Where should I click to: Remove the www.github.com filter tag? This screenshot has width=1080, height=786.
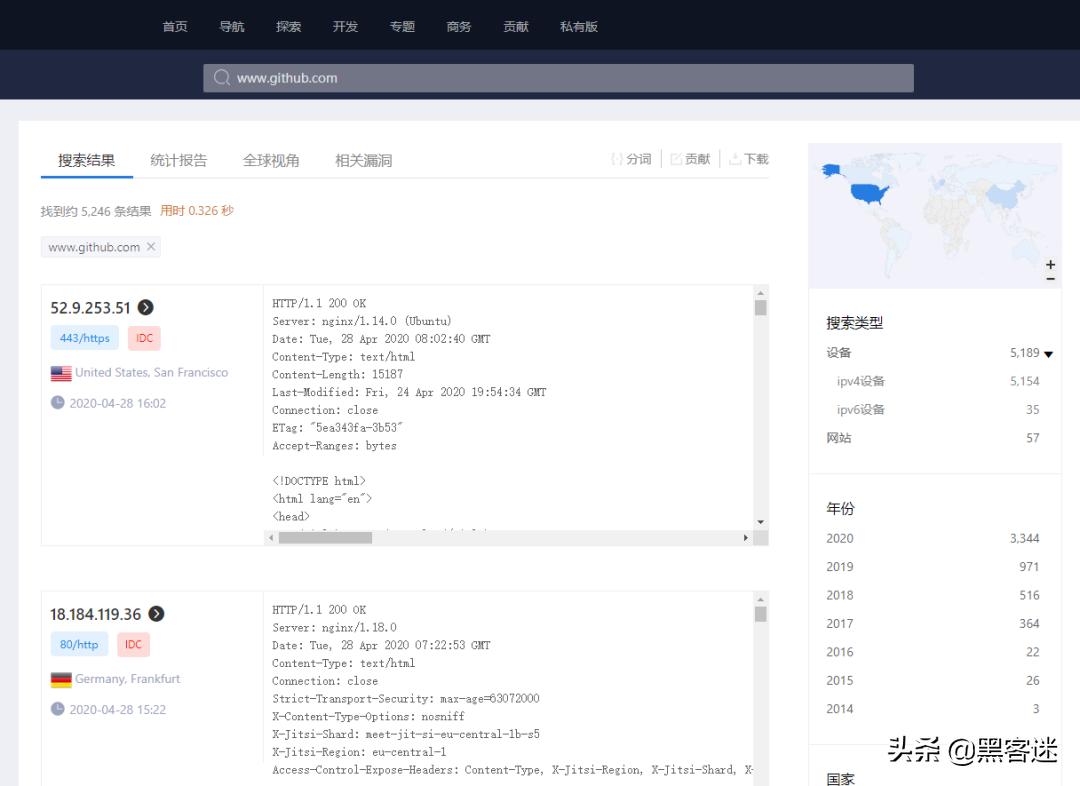click(x=152, y=246)
